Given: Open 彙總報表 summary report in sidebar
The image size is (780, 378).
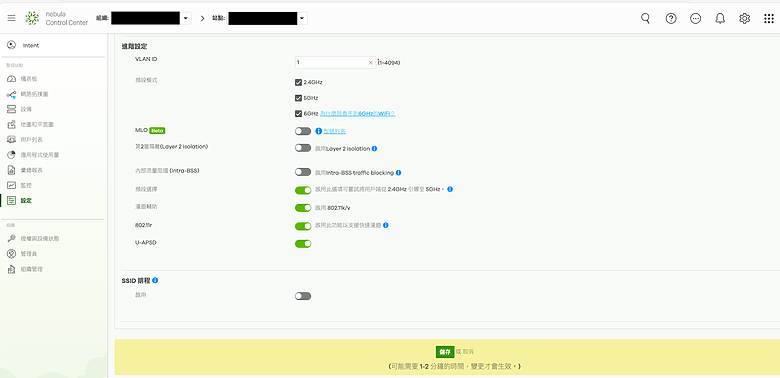Looking at the screenshot, I should click(32, 170).
